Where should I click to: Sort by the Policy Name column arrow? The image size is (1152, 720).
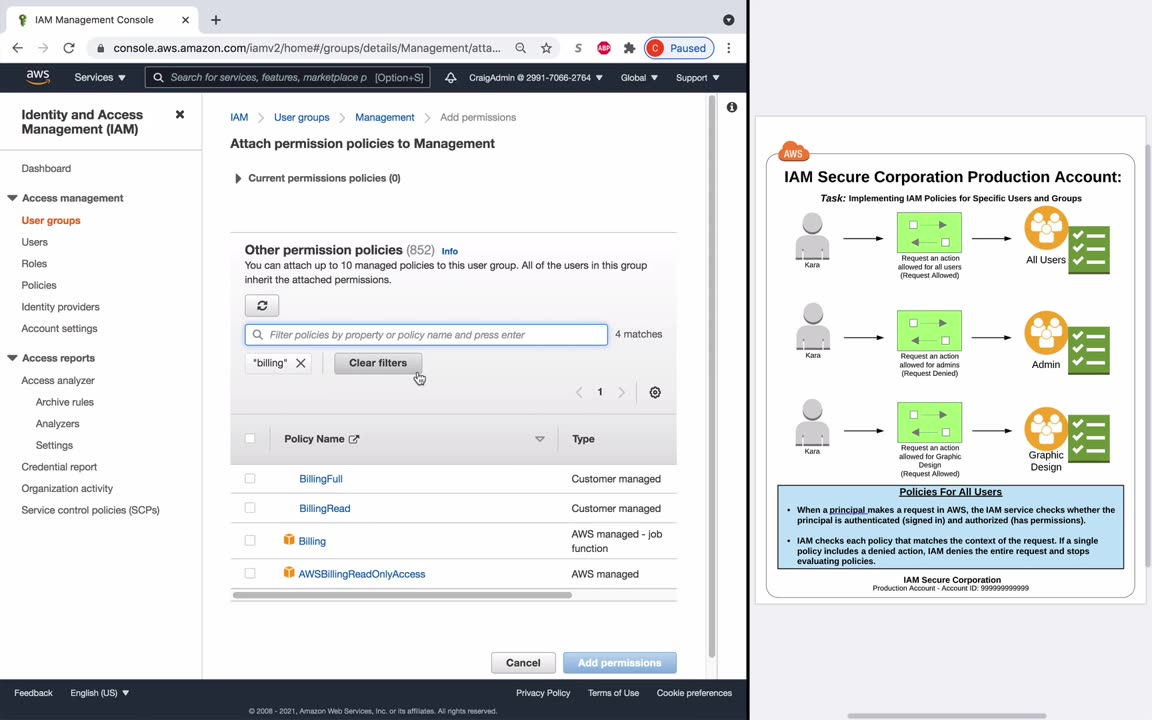[x=539, y=439]
